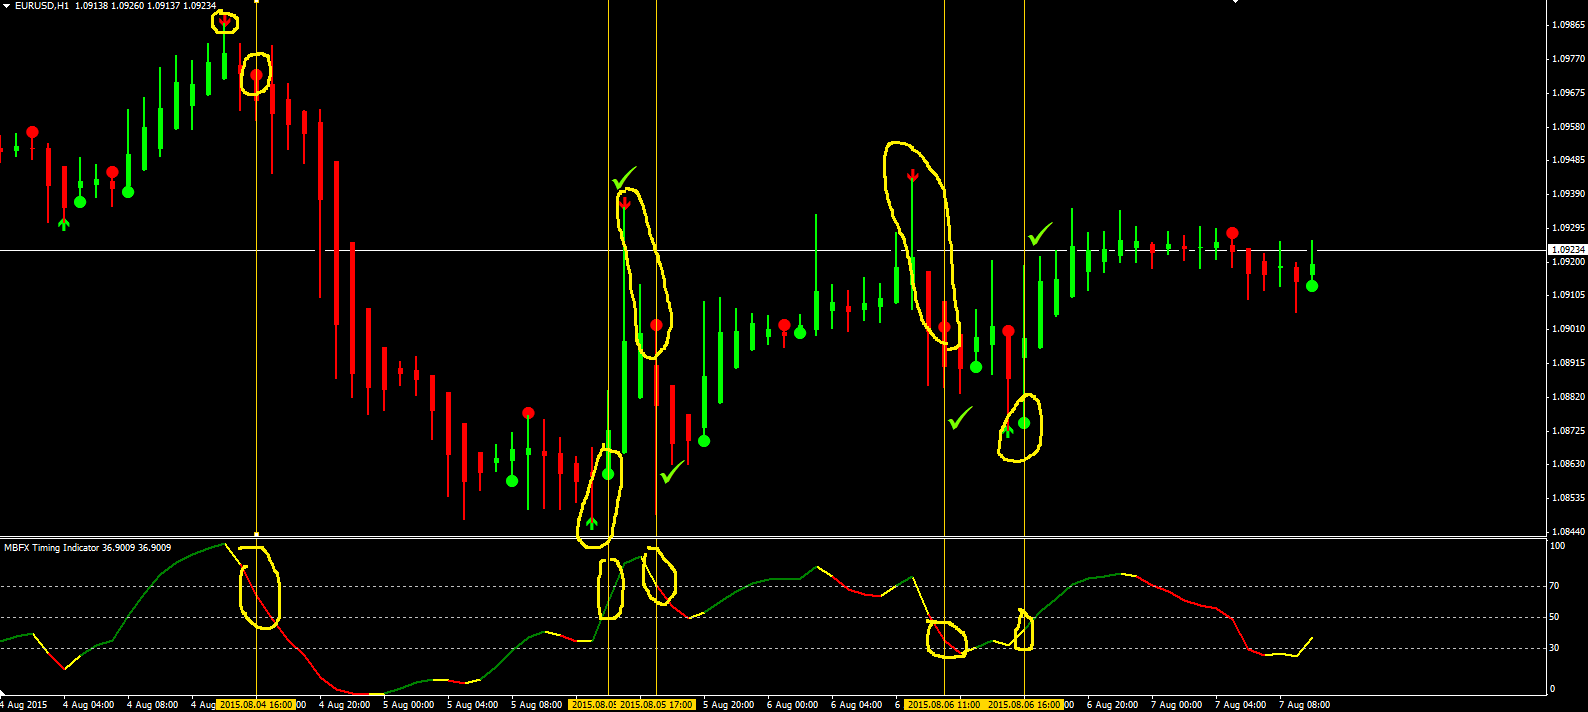1588x712 pixels.
Task: Click indicator scale level 30
Action: (x=1554, y=648)
